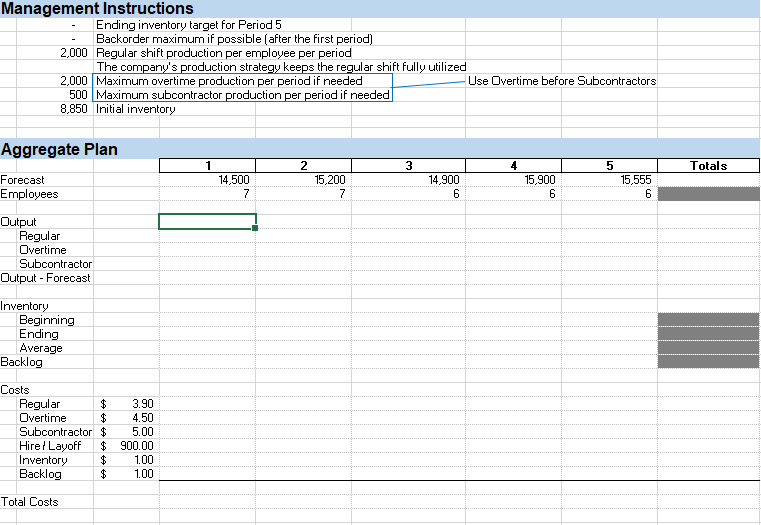The height and width of the screenshot is (525, 761).
Task: Click the Regular cost rate 3.90
Action: tap(143, 404)
